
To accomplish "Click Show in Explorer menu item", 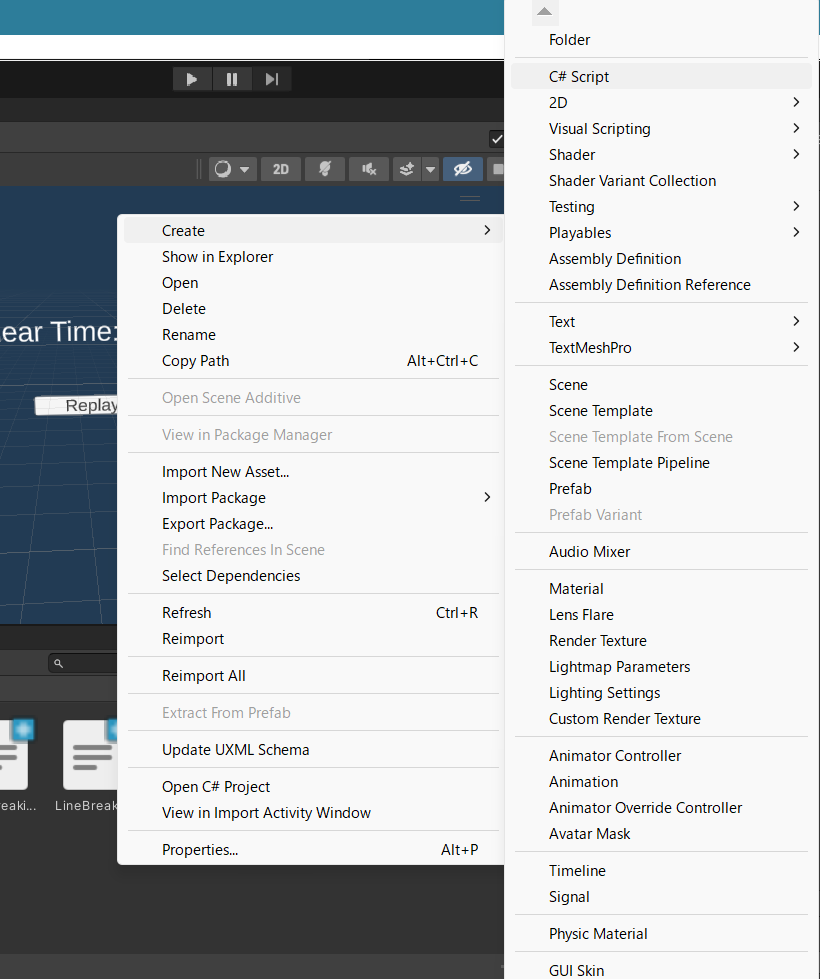I will point(217,257).
